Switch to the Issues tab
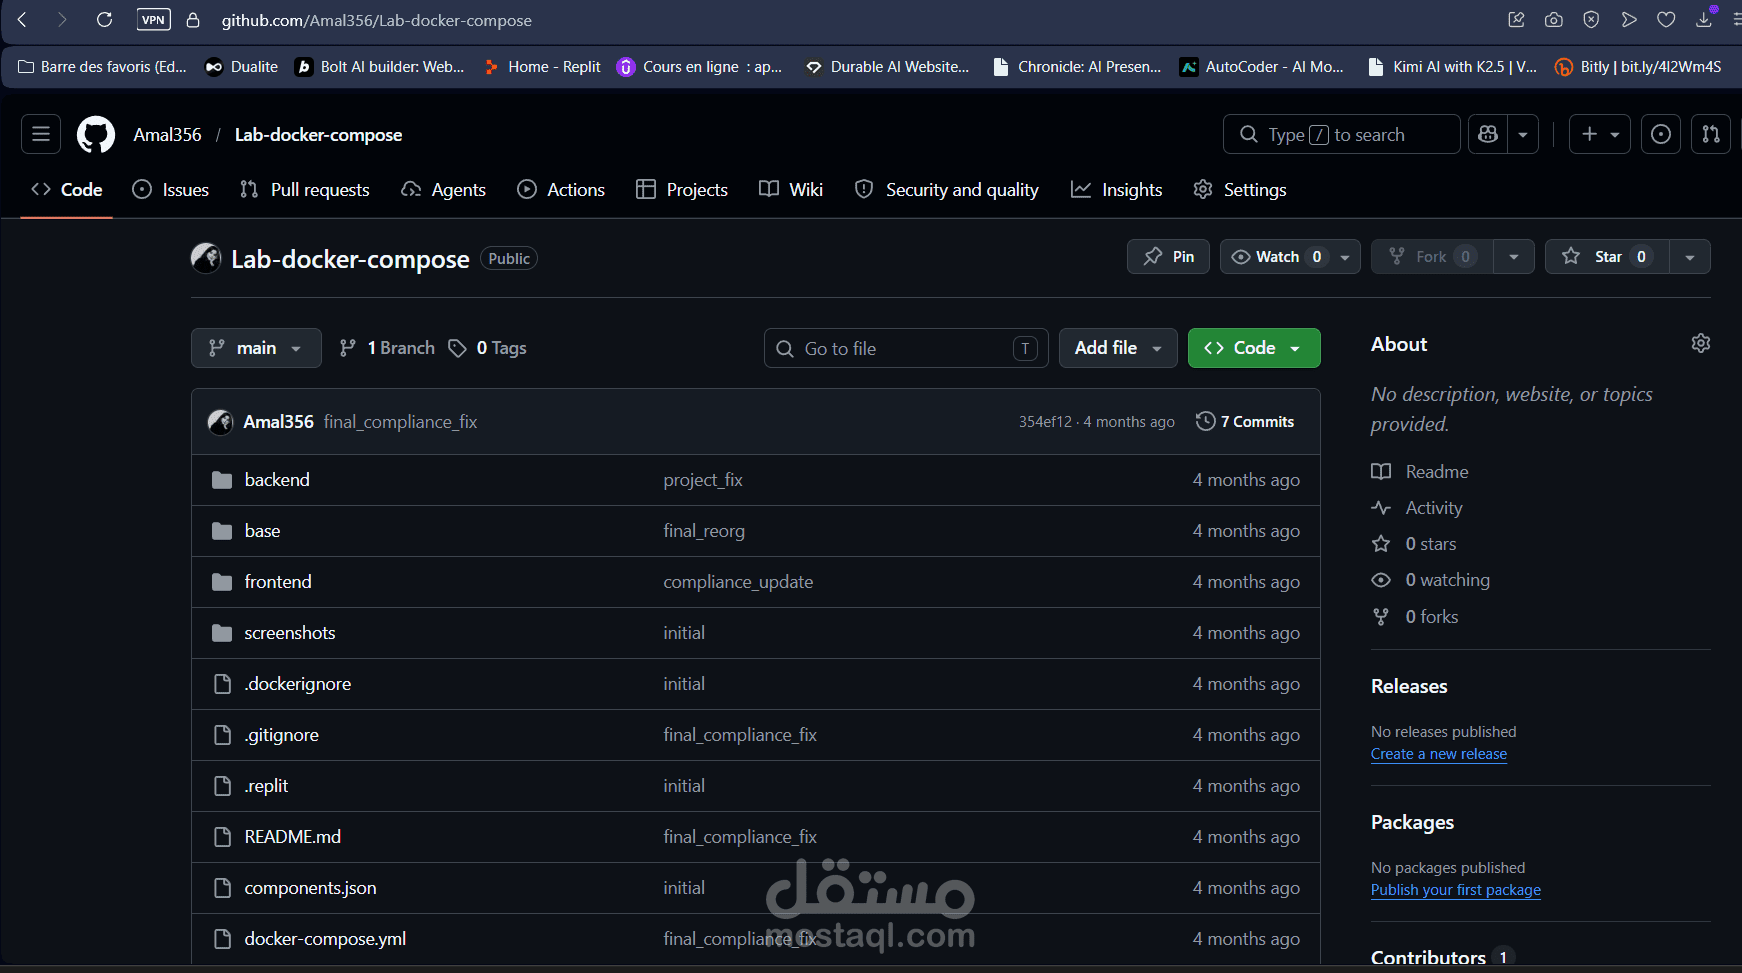The width and height of the screenshot is (1742, 973). [171, 190]
